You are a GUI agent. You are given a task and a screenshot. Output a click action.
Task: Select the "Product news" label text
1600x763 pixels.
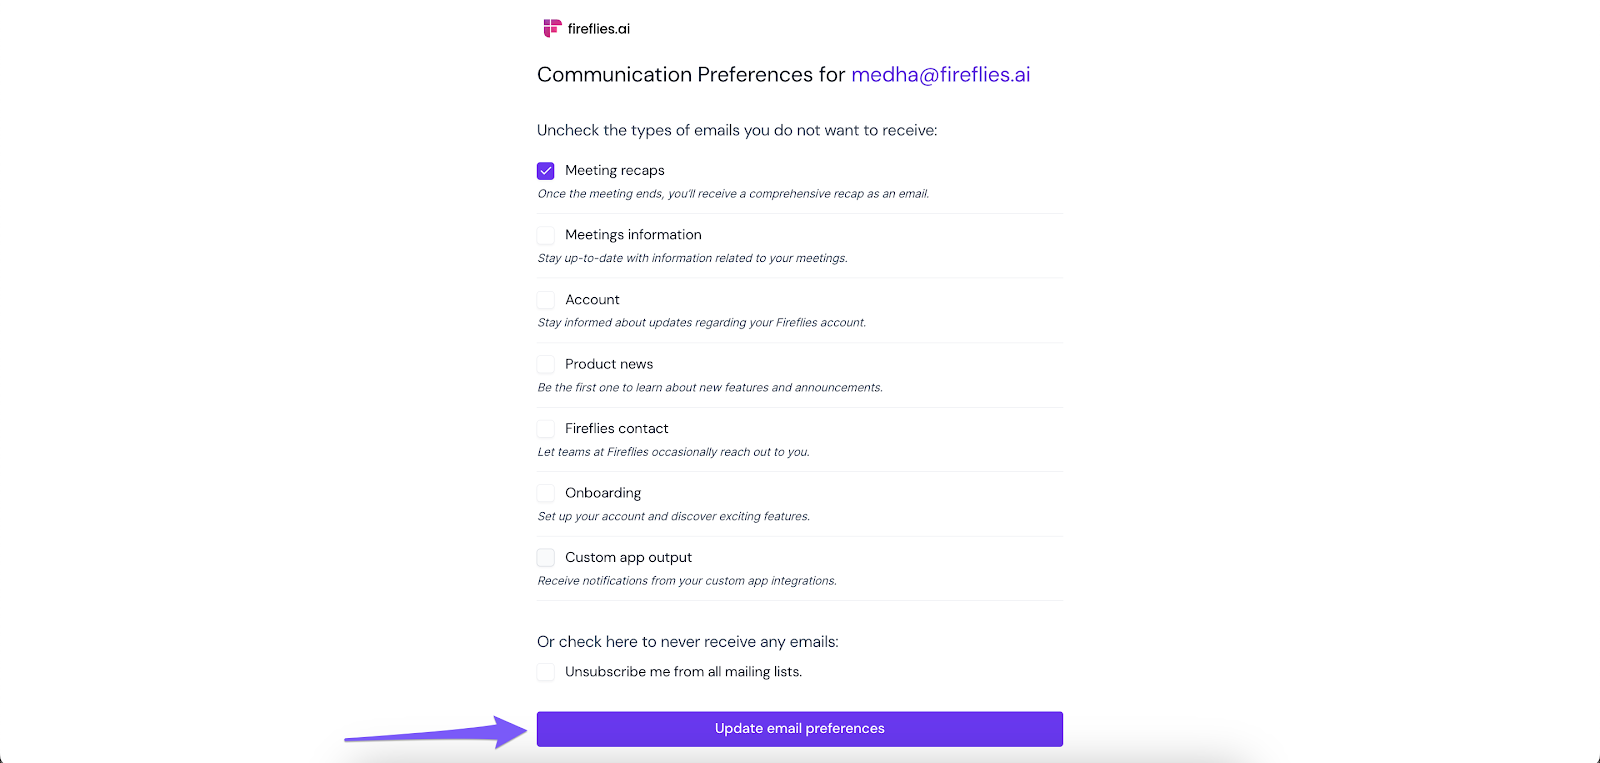click(x=608, y=364)
